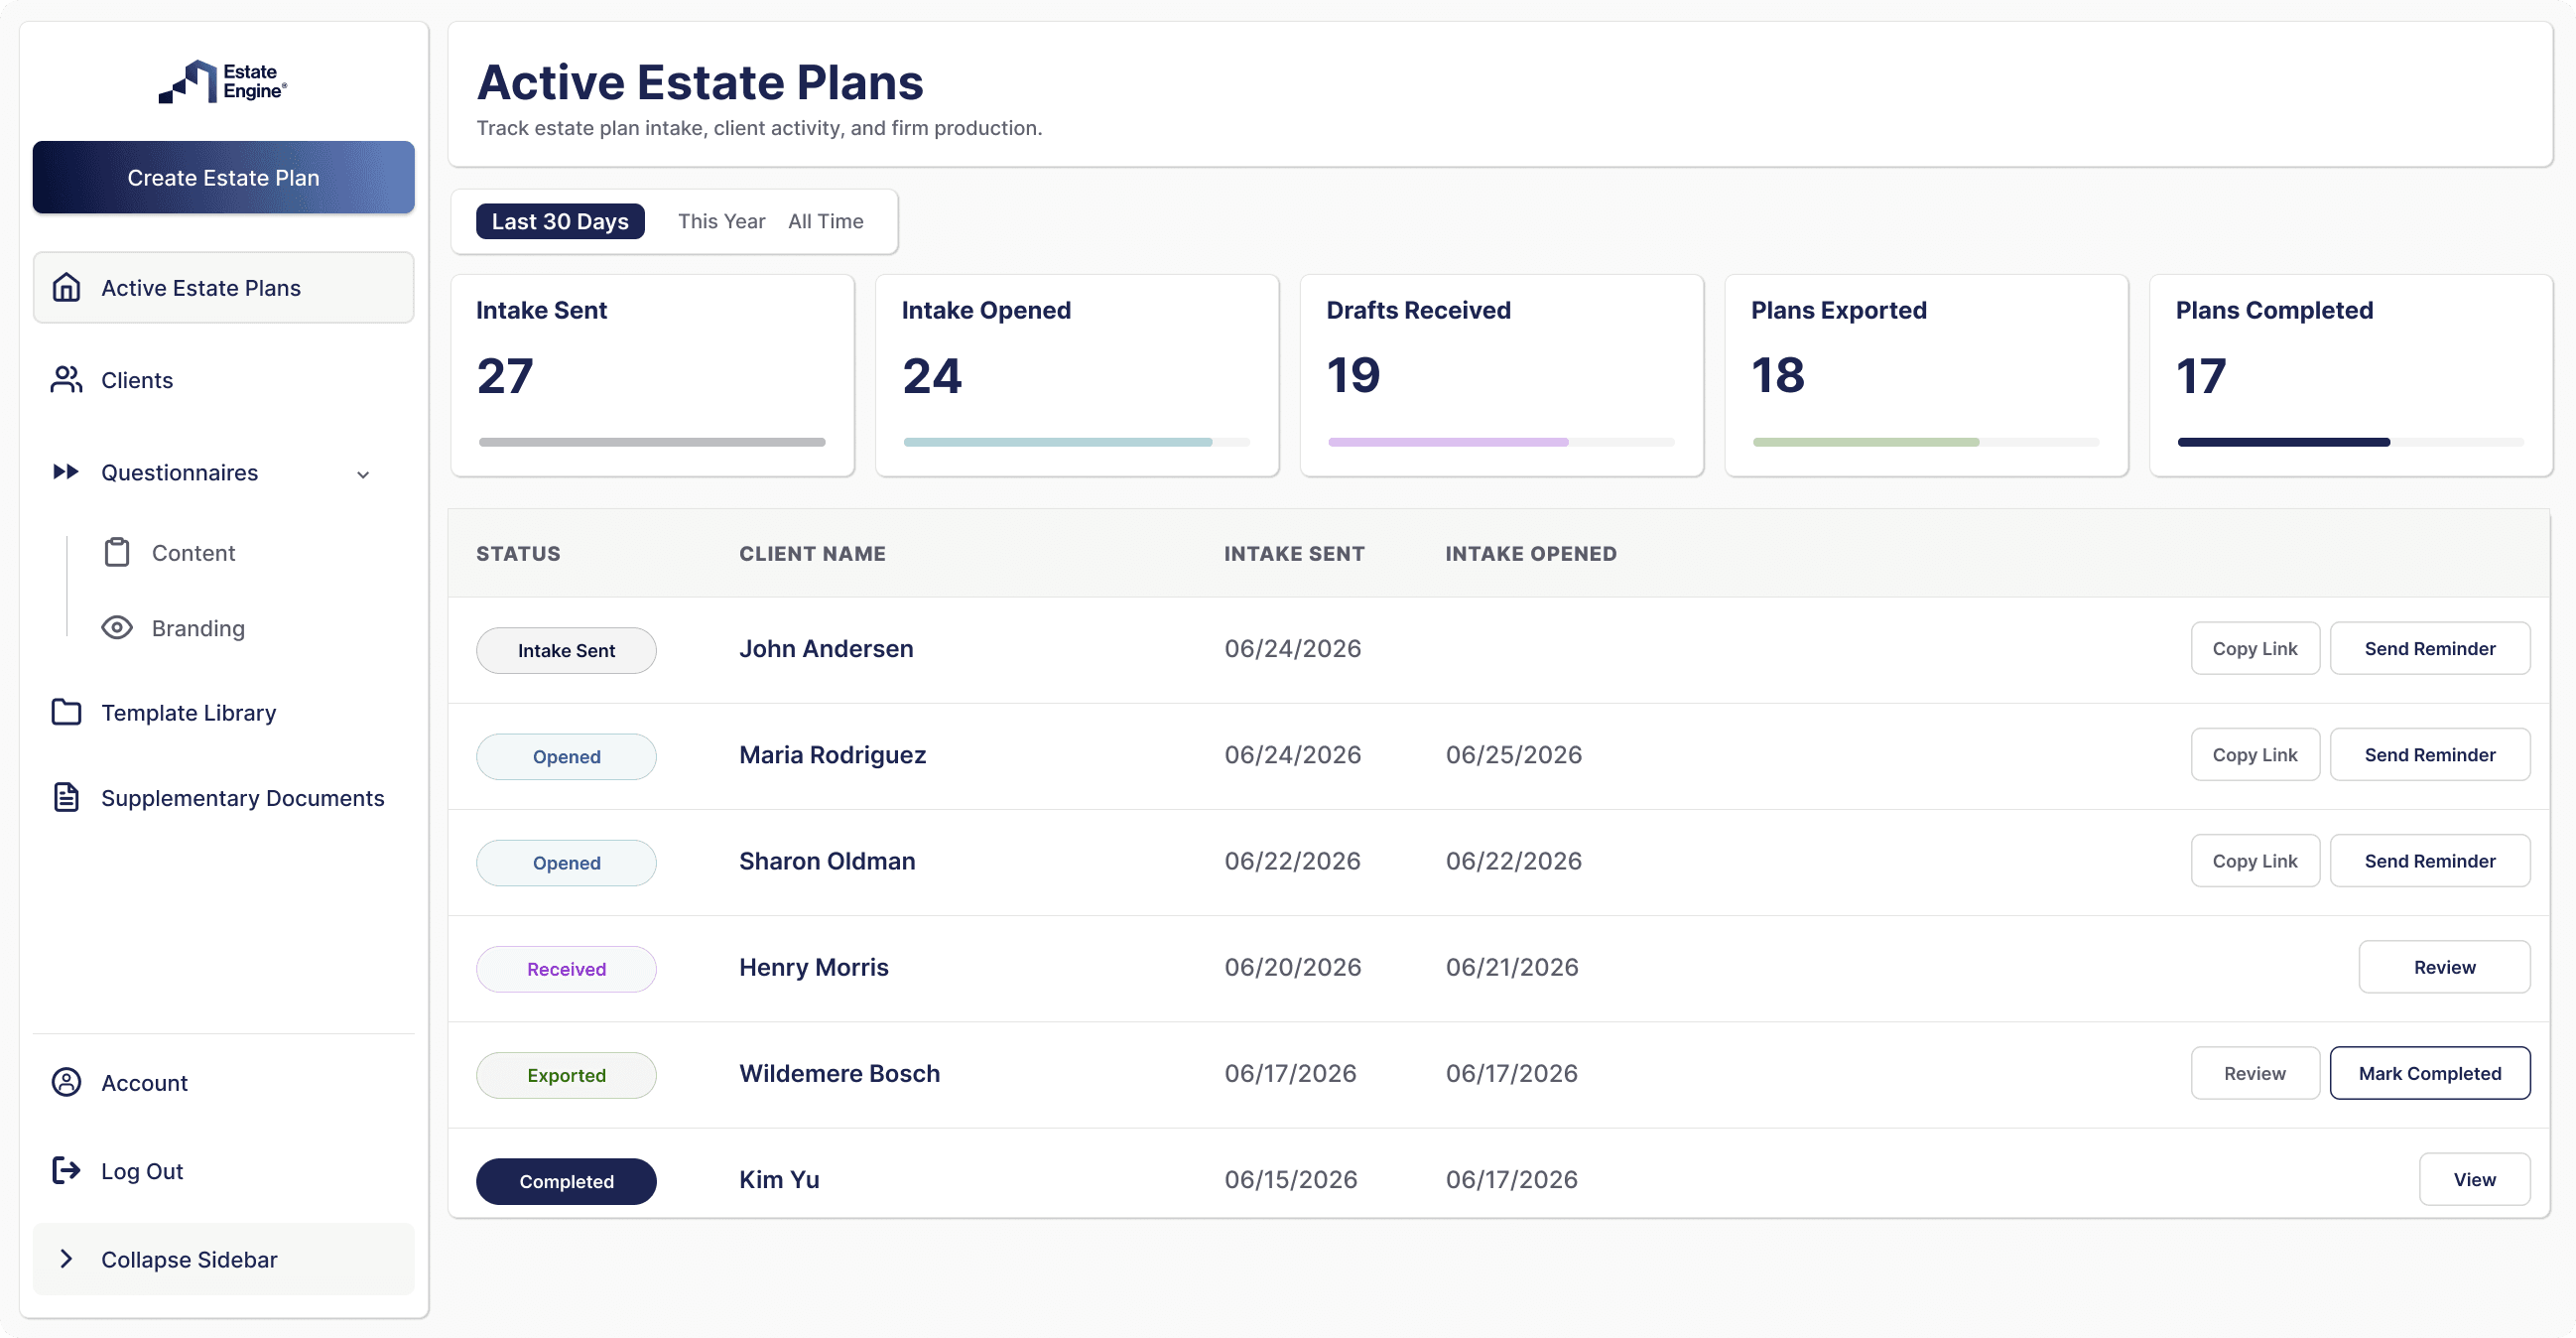The height and width of the screenshot is (1338, 2576).
Task: Copy link for Sharon Oldman
Action: point(2255,860)
